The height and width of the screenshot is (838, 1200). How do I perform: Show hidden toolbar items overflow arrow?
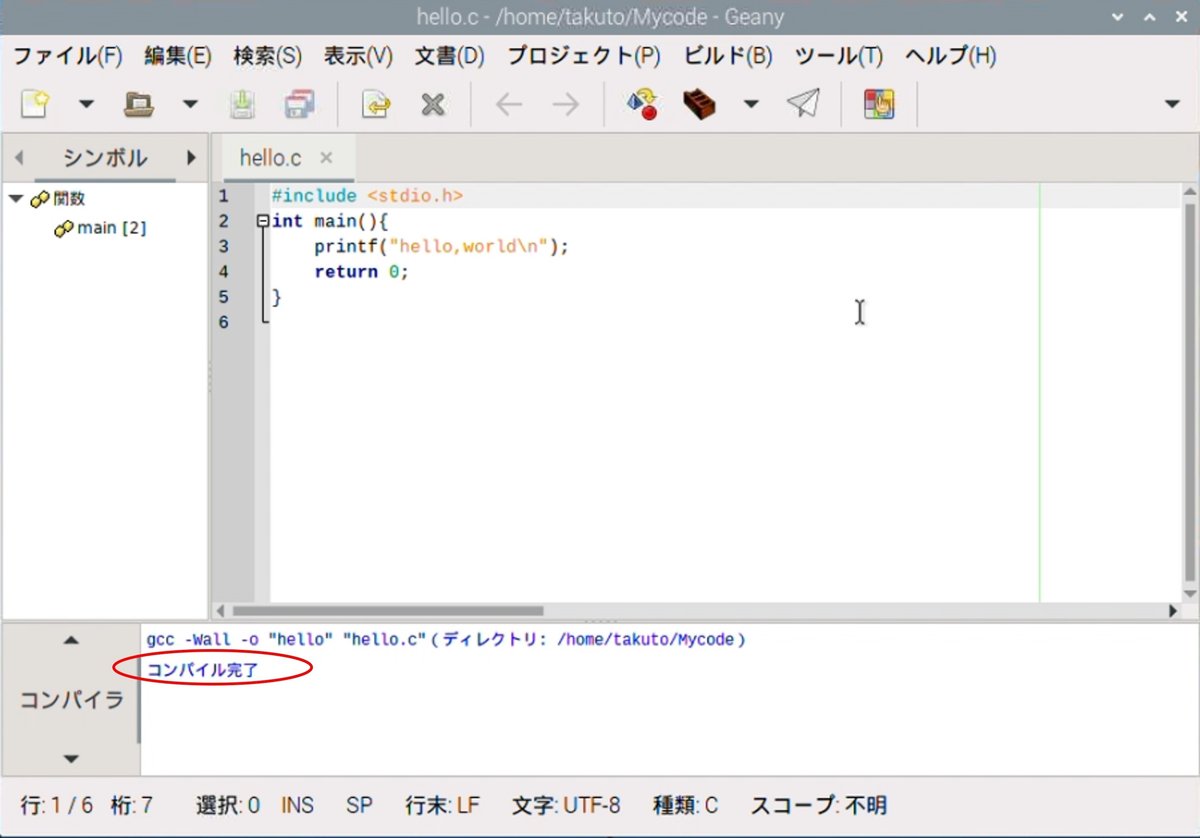click(x=1173, y=105)
